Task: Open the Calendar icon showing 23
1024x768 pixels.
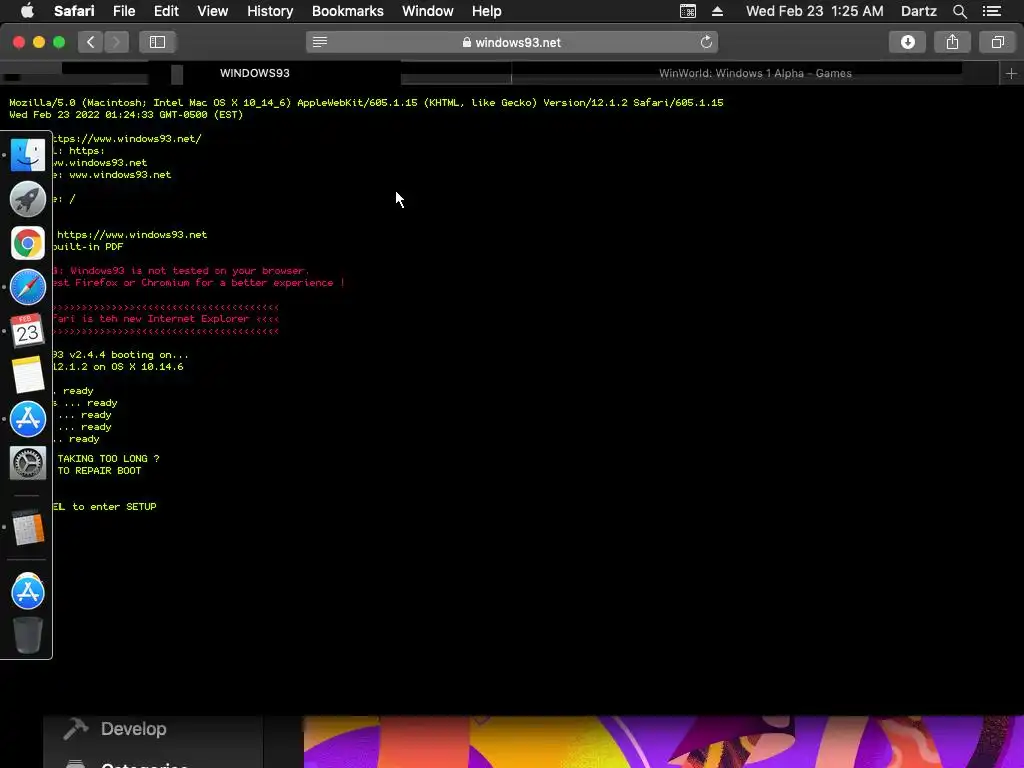Action: [x=27, y=330]
